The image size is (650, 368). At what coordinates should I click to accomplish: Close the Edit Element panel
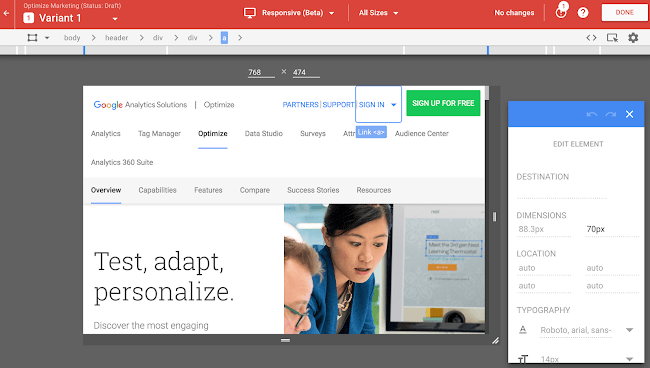pos(629,114)
